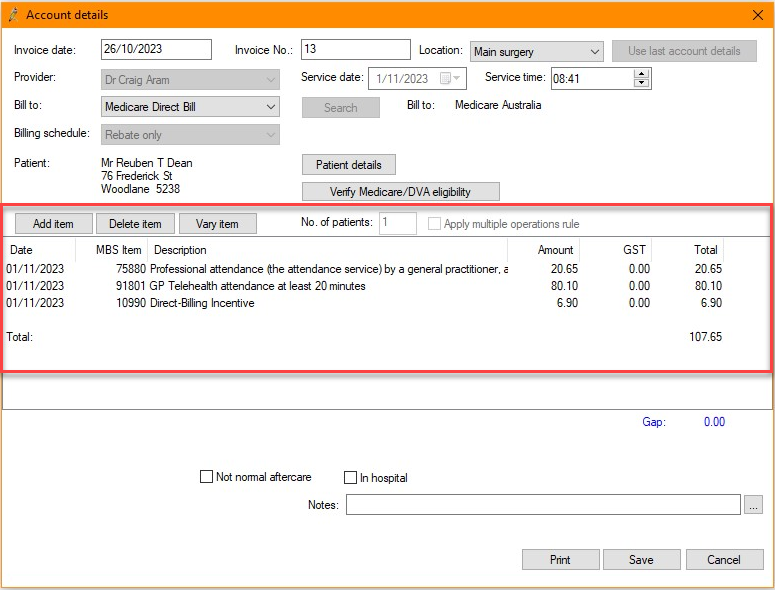
Task: Click the Date column header
Action: click(40, 250)
